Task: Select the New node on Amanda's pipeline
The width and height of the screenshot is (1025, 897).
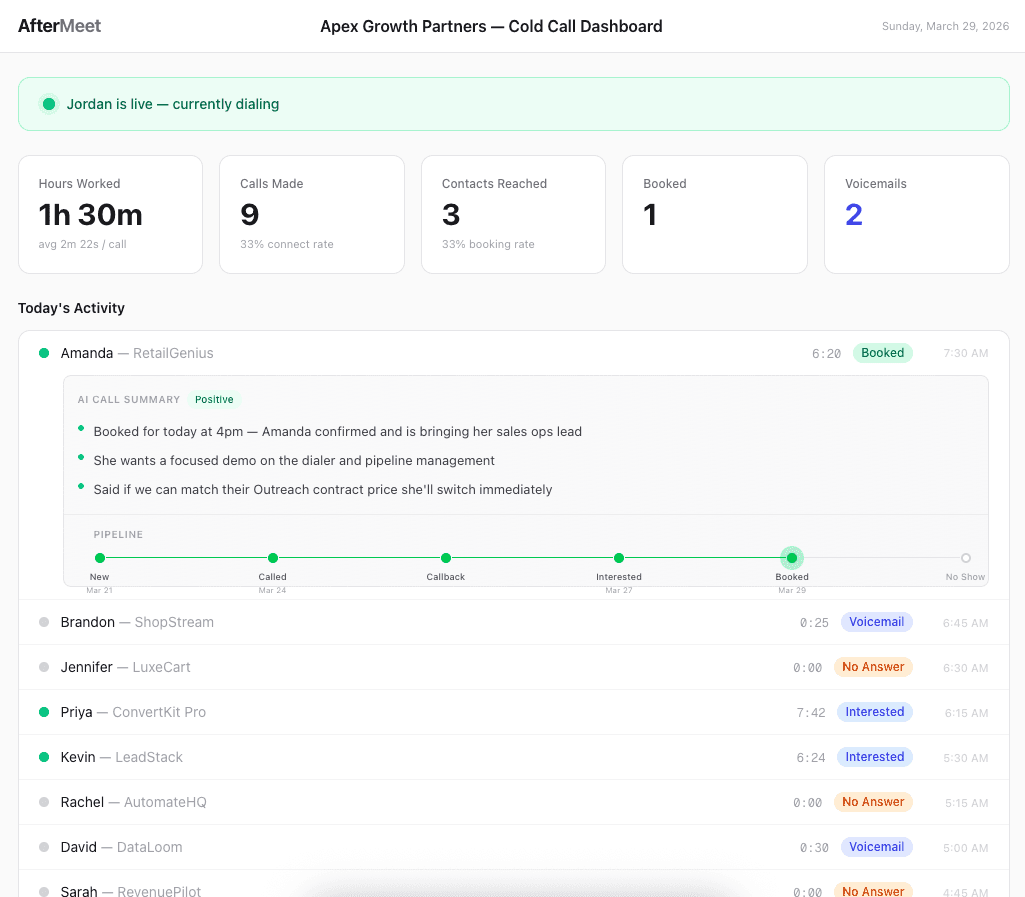Action: click(x=99, y=558)
